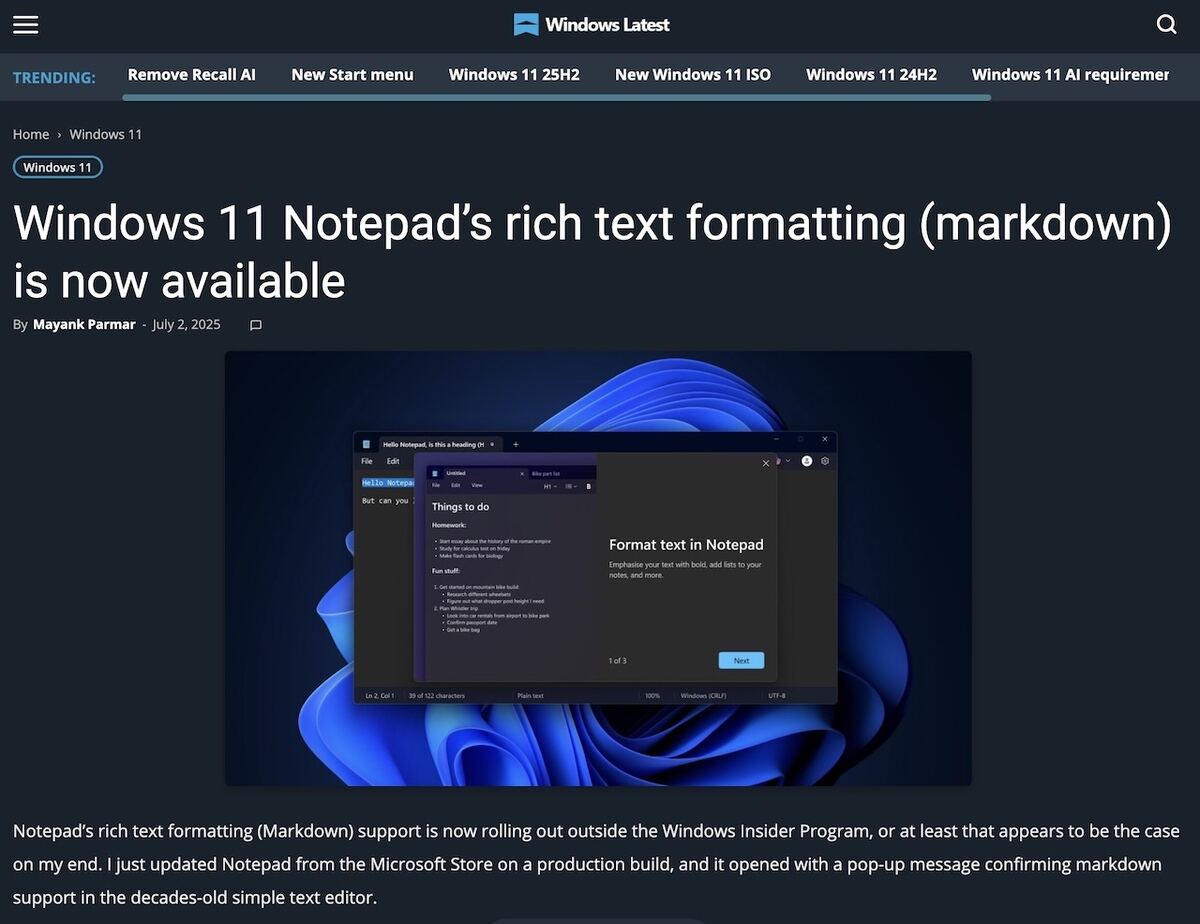Click 'Format text in Notepad' heading
1200x924 pixels.
pos(686,545)
